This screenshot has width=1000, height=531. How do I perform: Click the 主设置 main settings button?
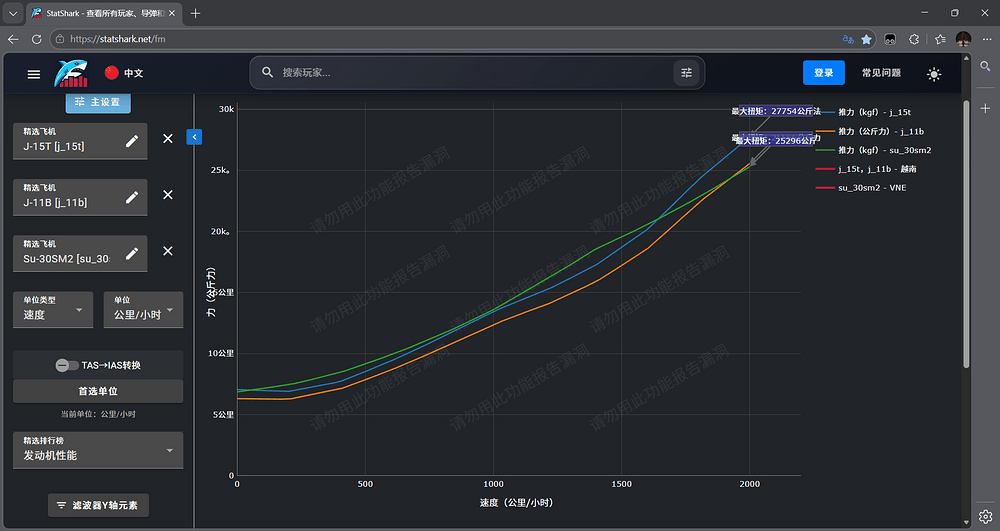click(98, 102)
